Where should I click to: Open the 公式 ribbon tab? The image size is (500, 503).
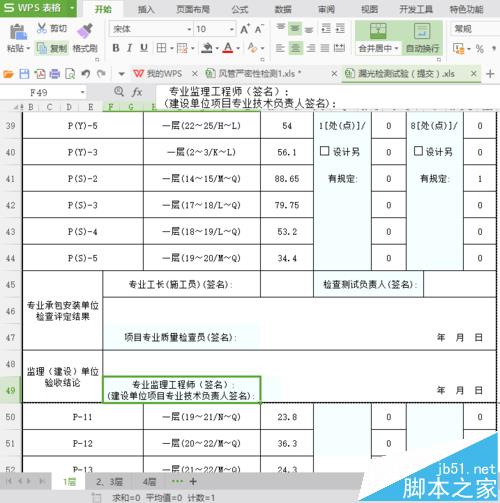(x=240, y=9)
